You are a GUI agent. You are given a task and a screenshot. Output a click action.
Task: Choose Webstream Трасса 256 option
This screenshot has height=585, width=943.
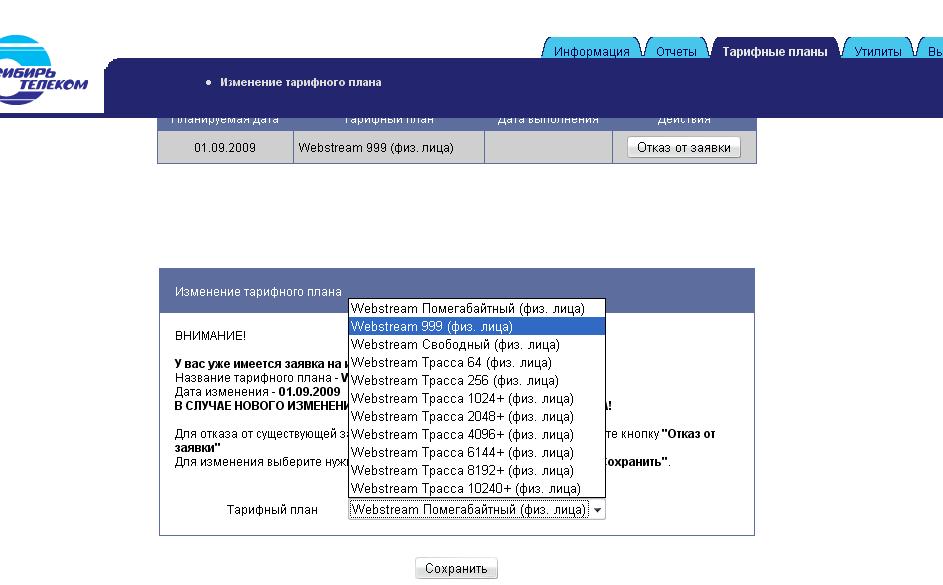(454, 381)
